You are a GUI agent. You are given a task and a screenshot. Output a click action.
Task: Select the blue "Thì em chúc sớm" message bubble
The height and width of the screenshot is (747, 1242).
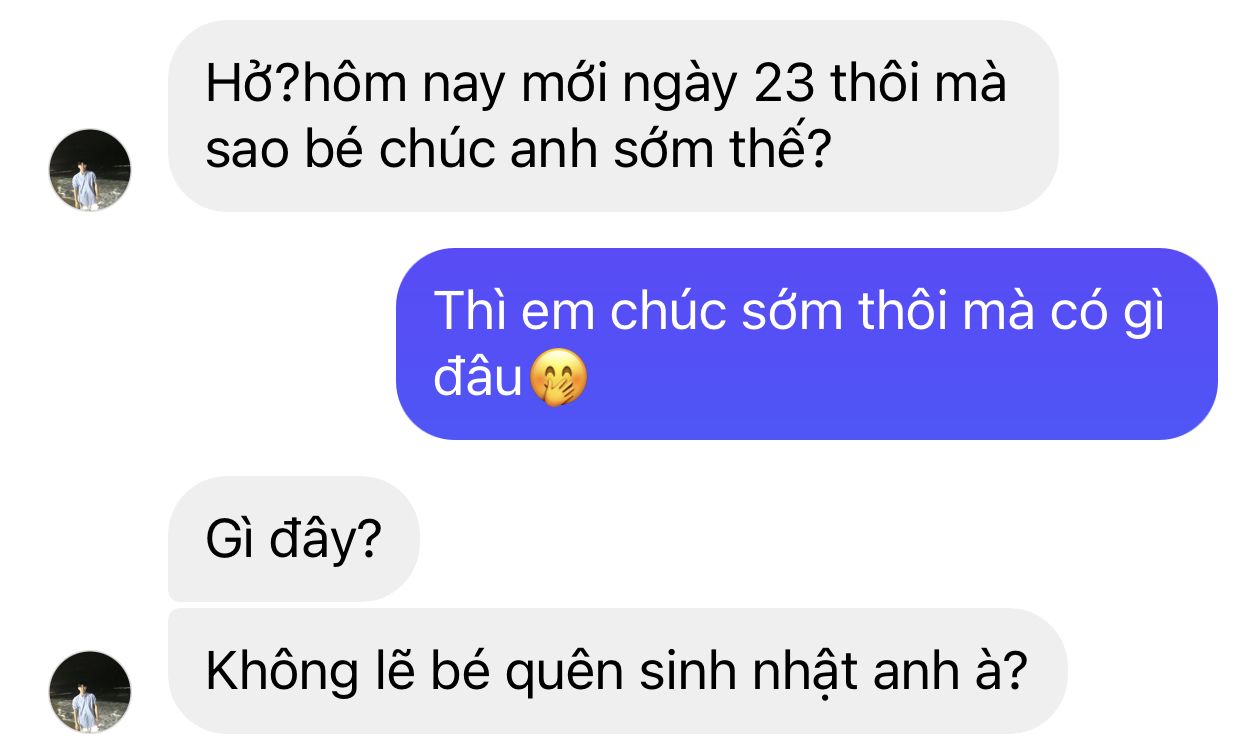pyautogui.click(x=807, y=344)
